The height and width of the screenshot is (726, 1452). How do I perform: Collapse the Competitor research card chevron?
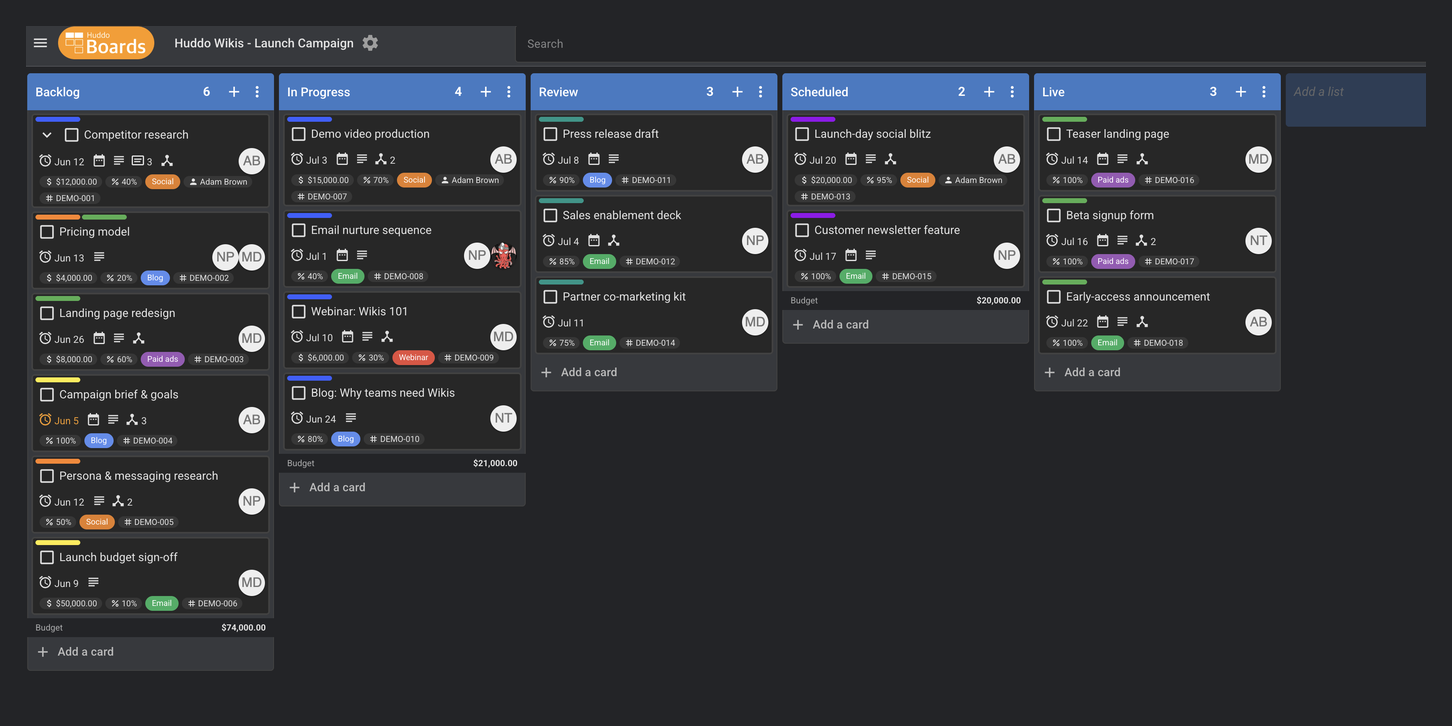[x=47, y=135]
